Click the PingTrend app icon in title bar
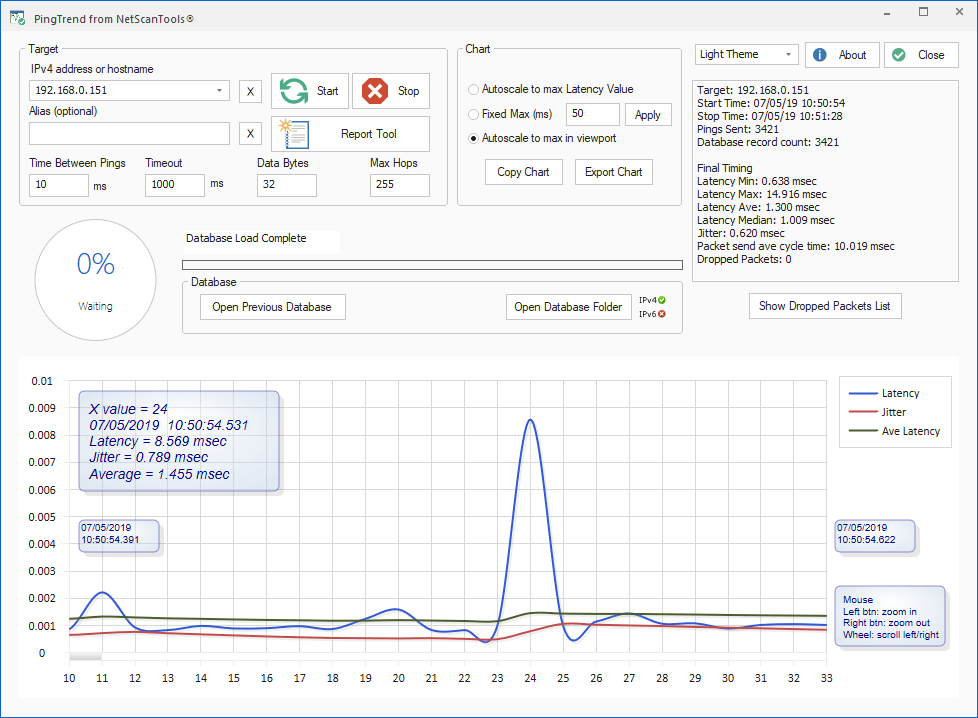This screenshot has width=978, height=718. (17, 18)
